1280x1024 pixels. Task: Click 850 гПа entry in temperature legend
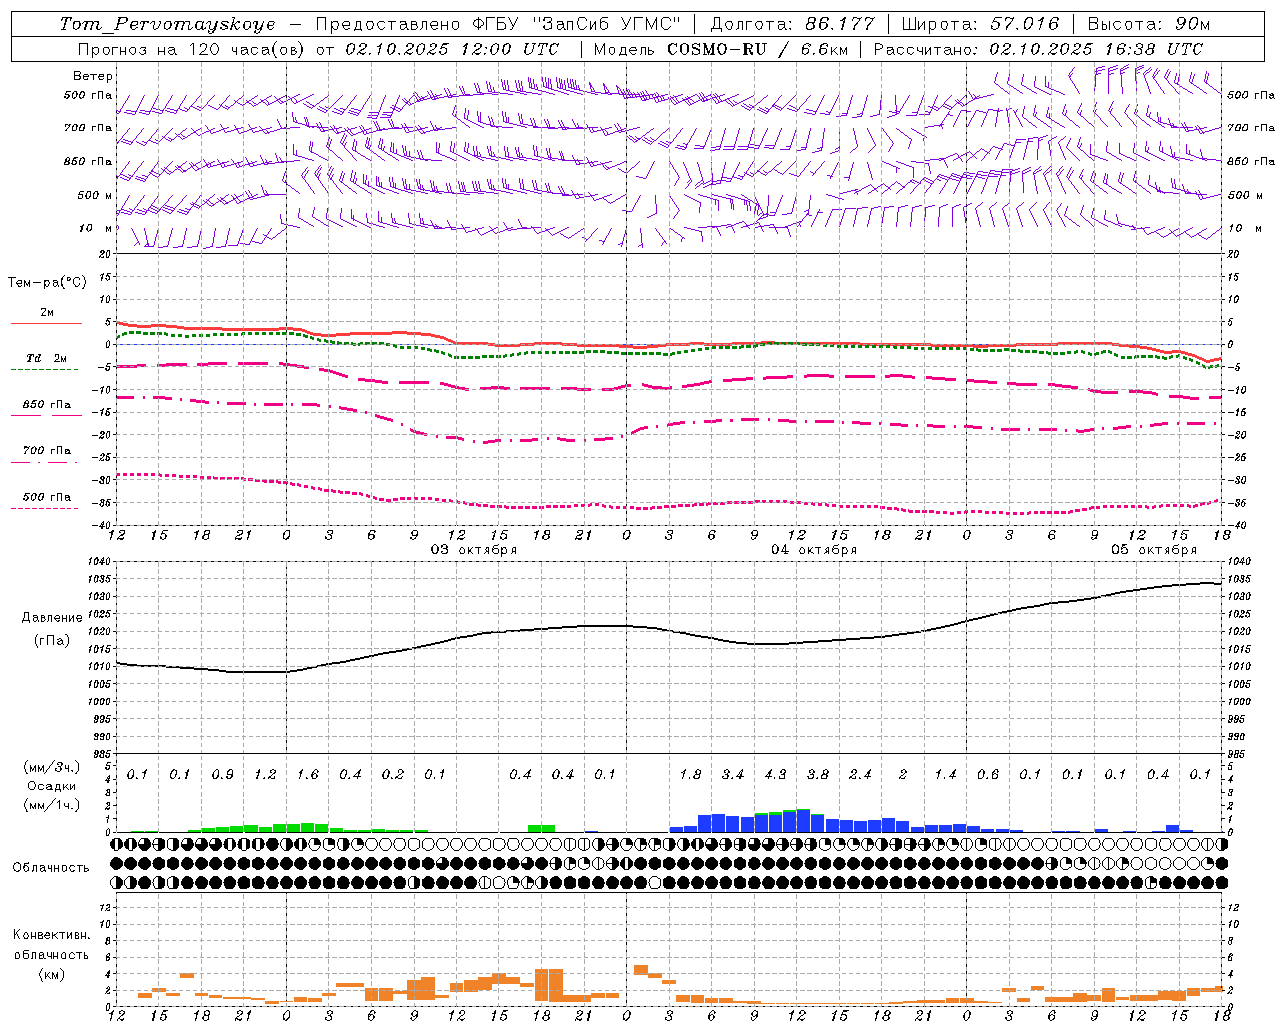click(x=47, y=405)
